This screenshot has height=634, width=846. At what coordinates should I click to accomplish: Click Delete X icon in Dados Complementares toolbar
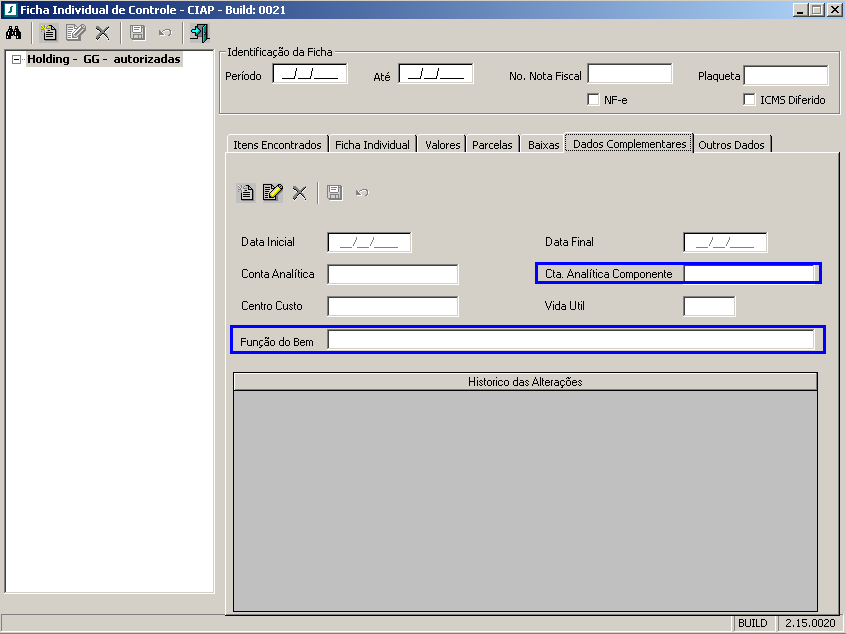(x=299, y=193)
